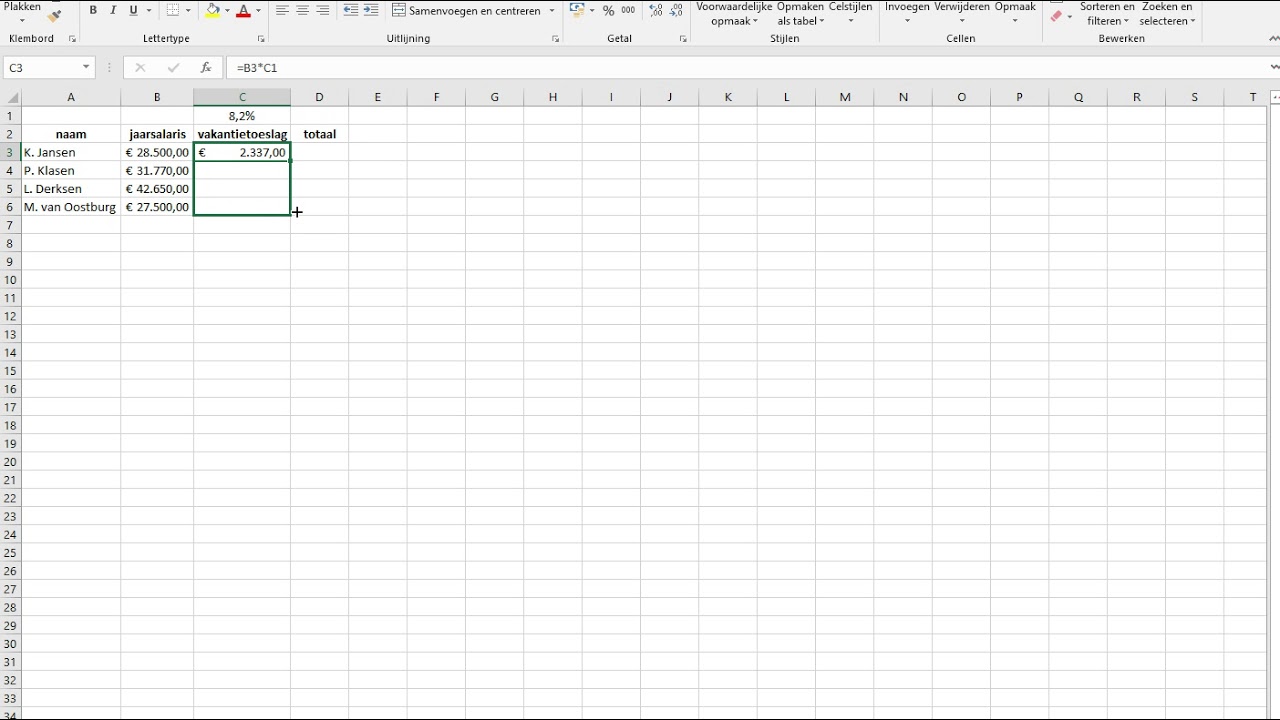1280x720 pixels.
Task: Open the Opmaak cells menu
Action: [x=1015, y=13]
